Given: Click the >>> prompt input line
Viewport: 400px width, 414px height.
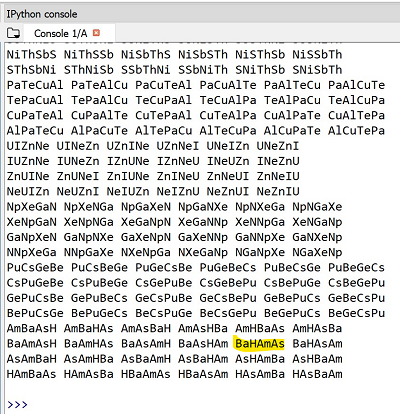Looking at the screenshot, I should click(x=200, y=405).
